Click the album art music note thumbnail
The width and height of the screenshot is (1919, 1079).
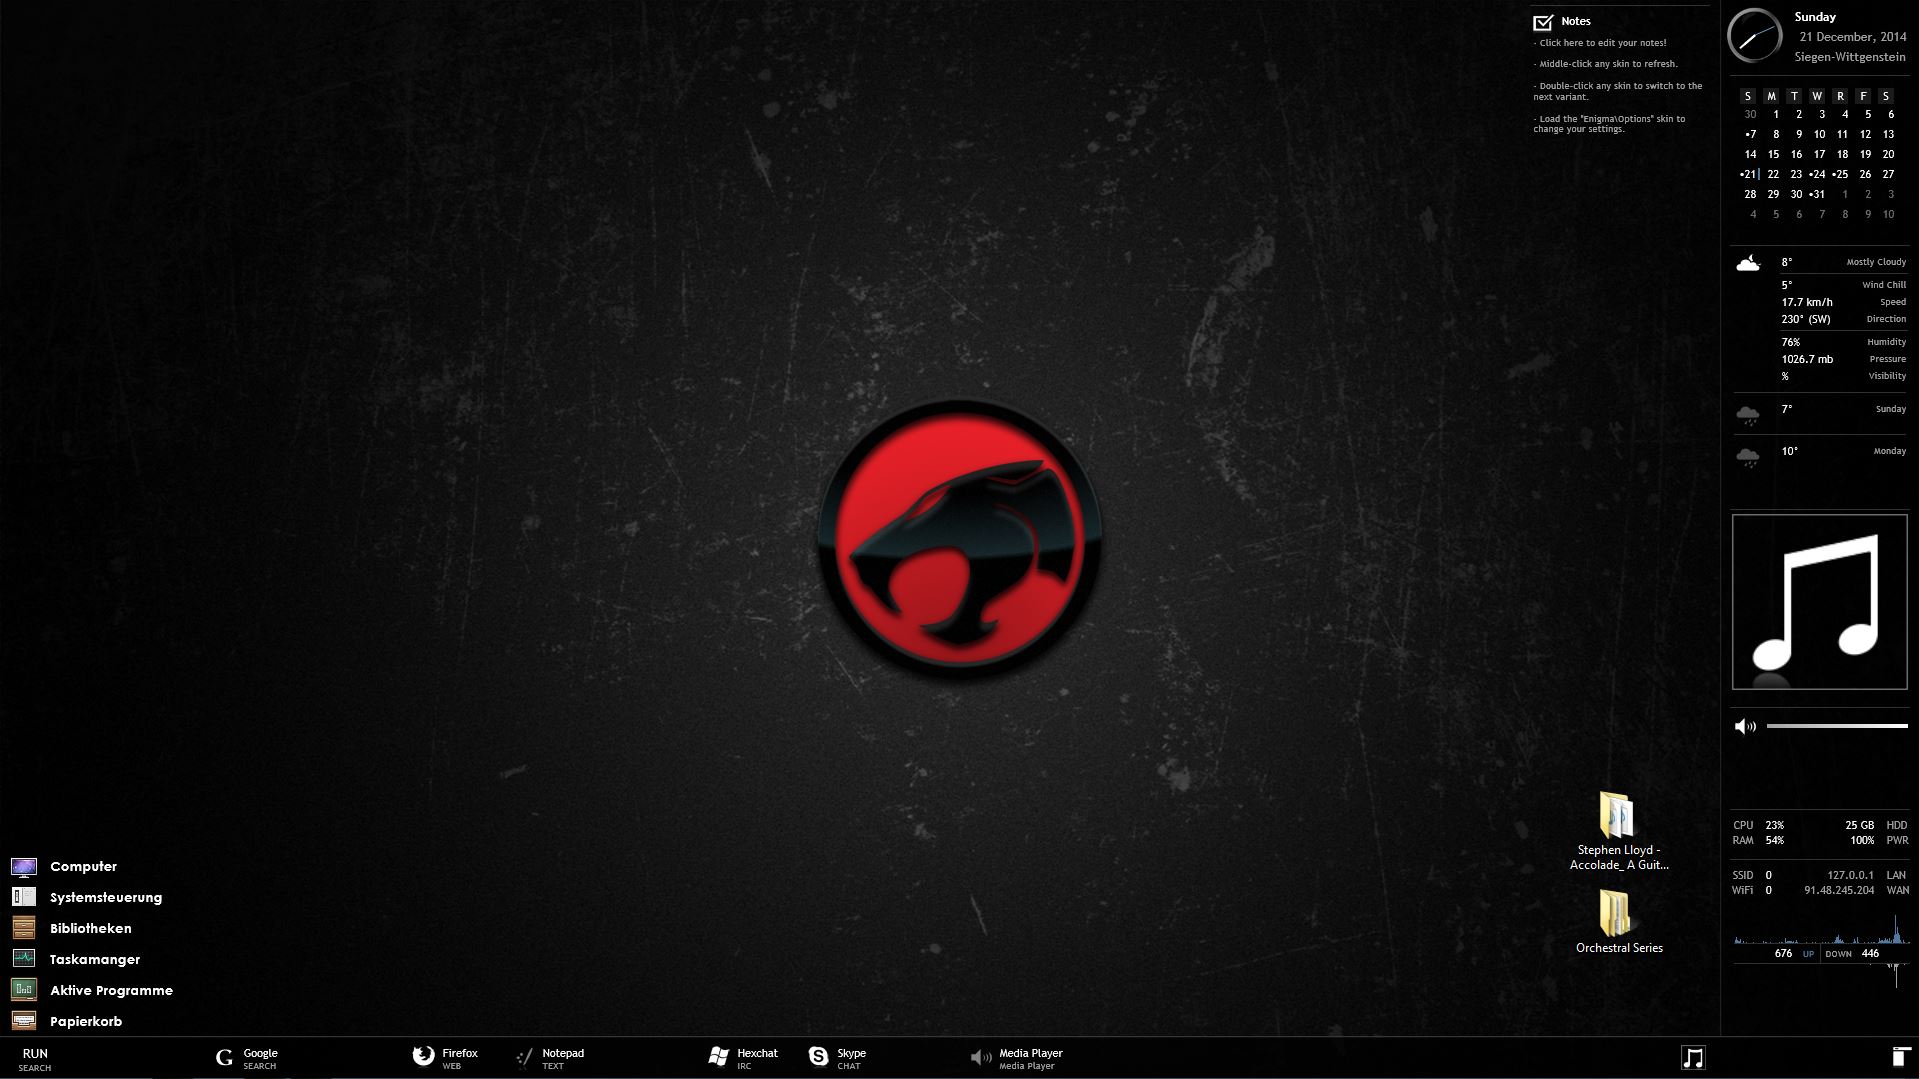[x=1820, y=602]
